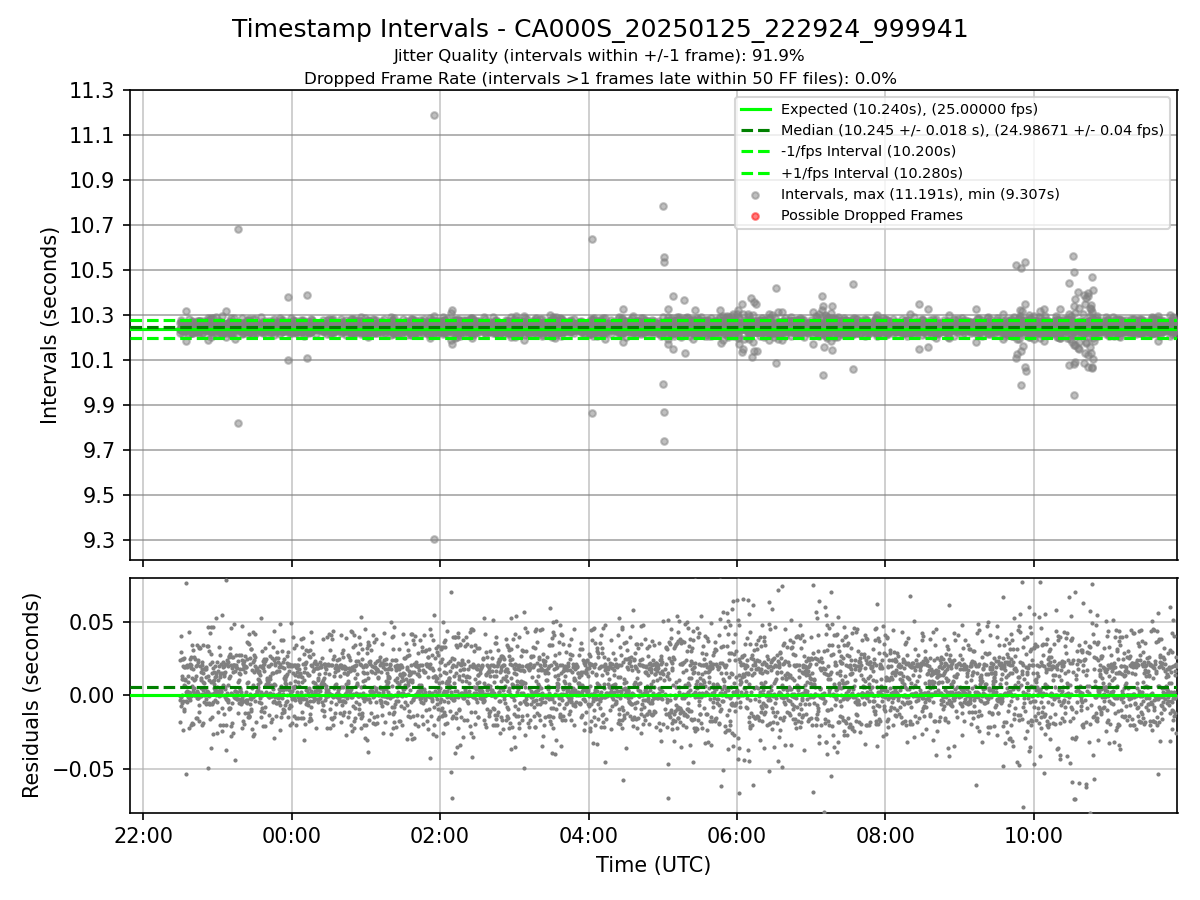Viewport: 1200px width, 900px height.
Task: Click the legend entry 'Intervals, max (11.191s), min (9.307s)'
Action: click(920, 194)
